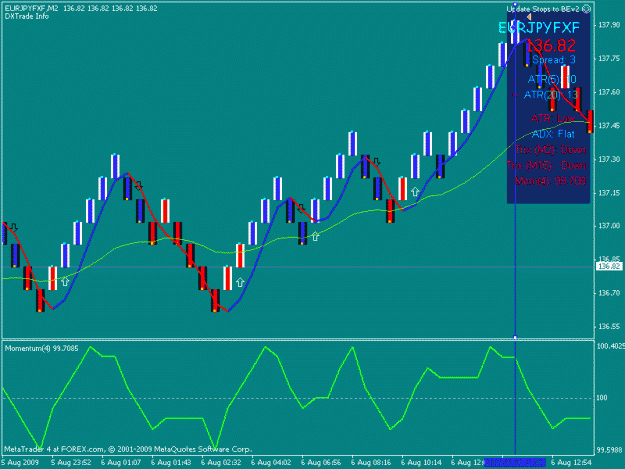Click the down arrow near the 137.30 price peak

(376, 162)
